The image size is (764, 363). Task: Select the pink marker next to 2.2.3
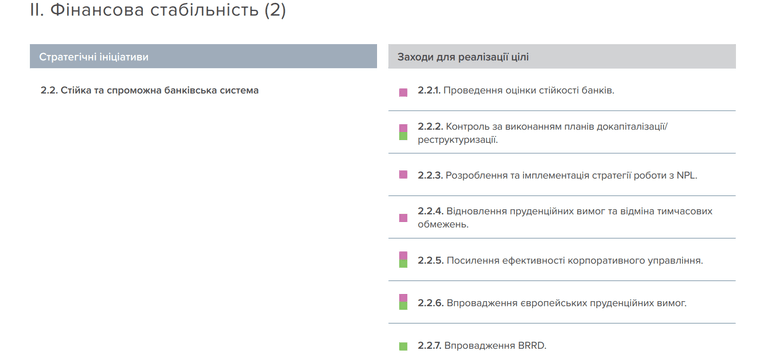pyautogui.click(x=403, y=174)
